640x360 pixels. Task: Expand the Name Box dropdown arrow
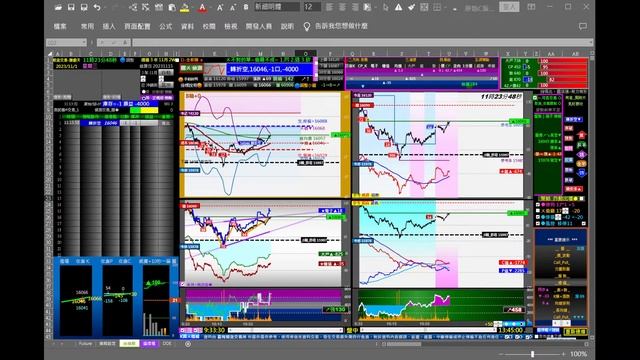[84, 42]
